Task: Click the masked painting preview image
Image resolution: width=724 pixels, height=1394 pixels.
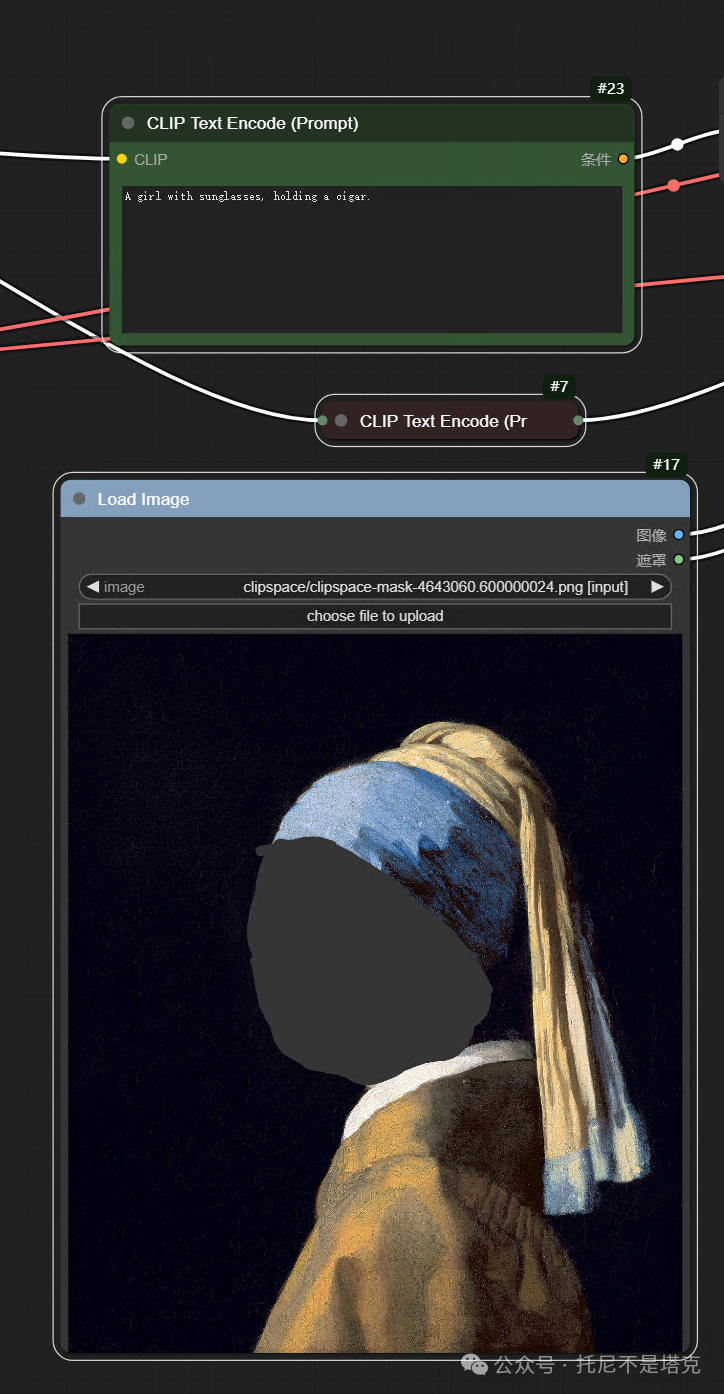Action: tap(375, 993)
